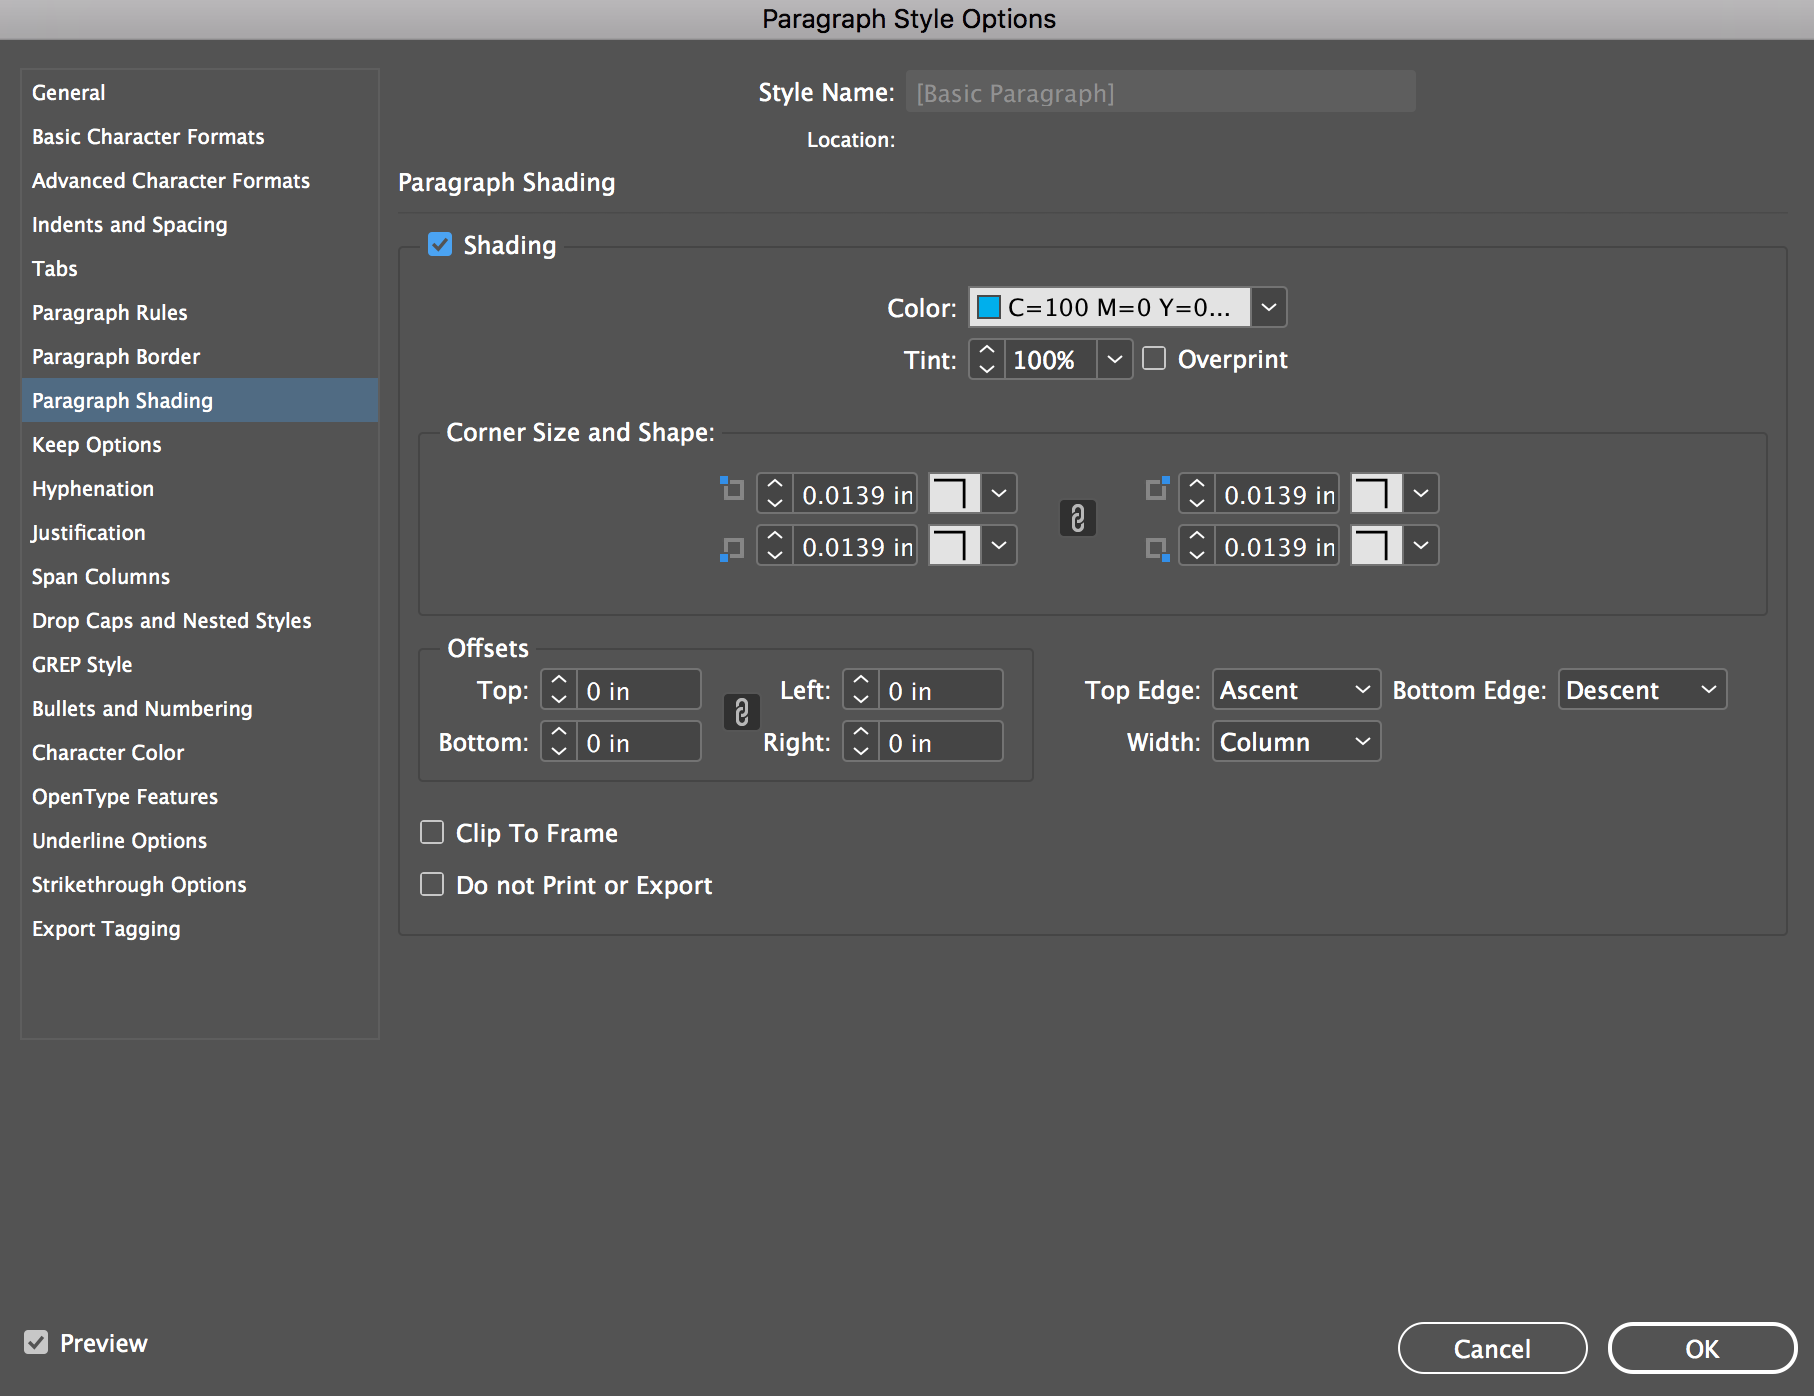Screen dimensions: 1814x1396
Task: Click the top-left corner shape preview icon
Action: 954,493
